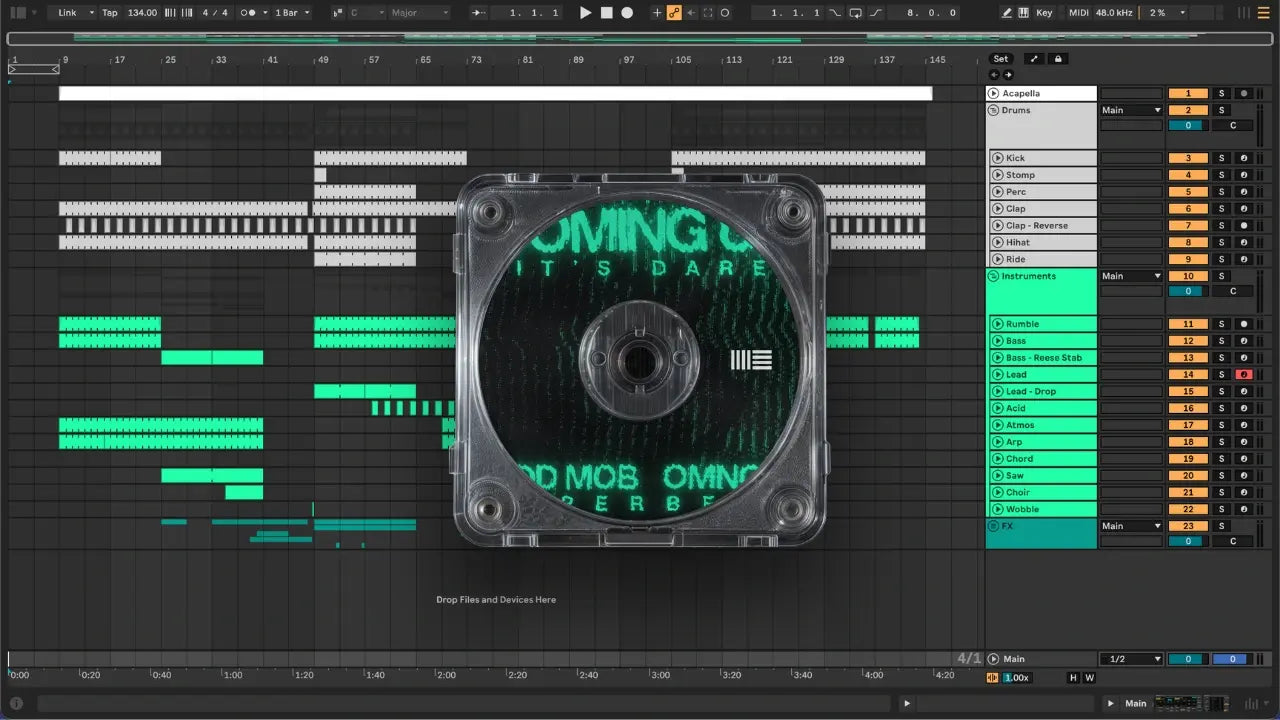Screen dimensions: 1280x720
Task: Select the Stomp track header
Action: coord(1043,175)
